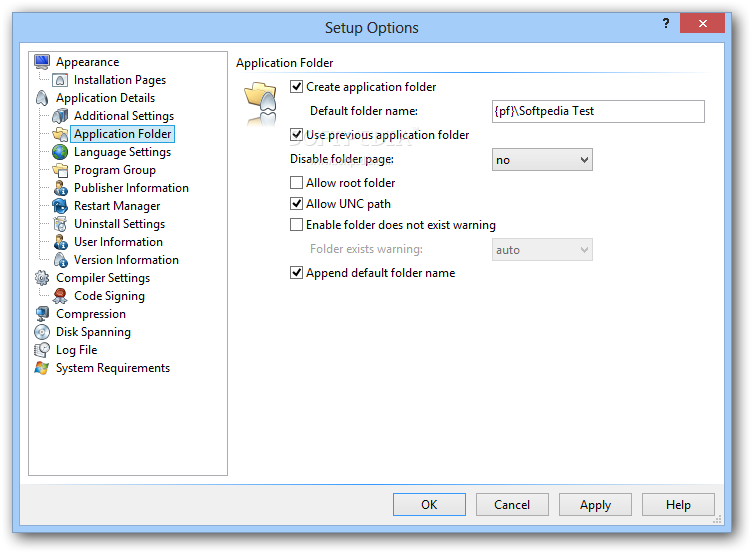The height and width of the screenshot is (553, 752).
Task: Click the Cancel button
Action: [512, 505]
